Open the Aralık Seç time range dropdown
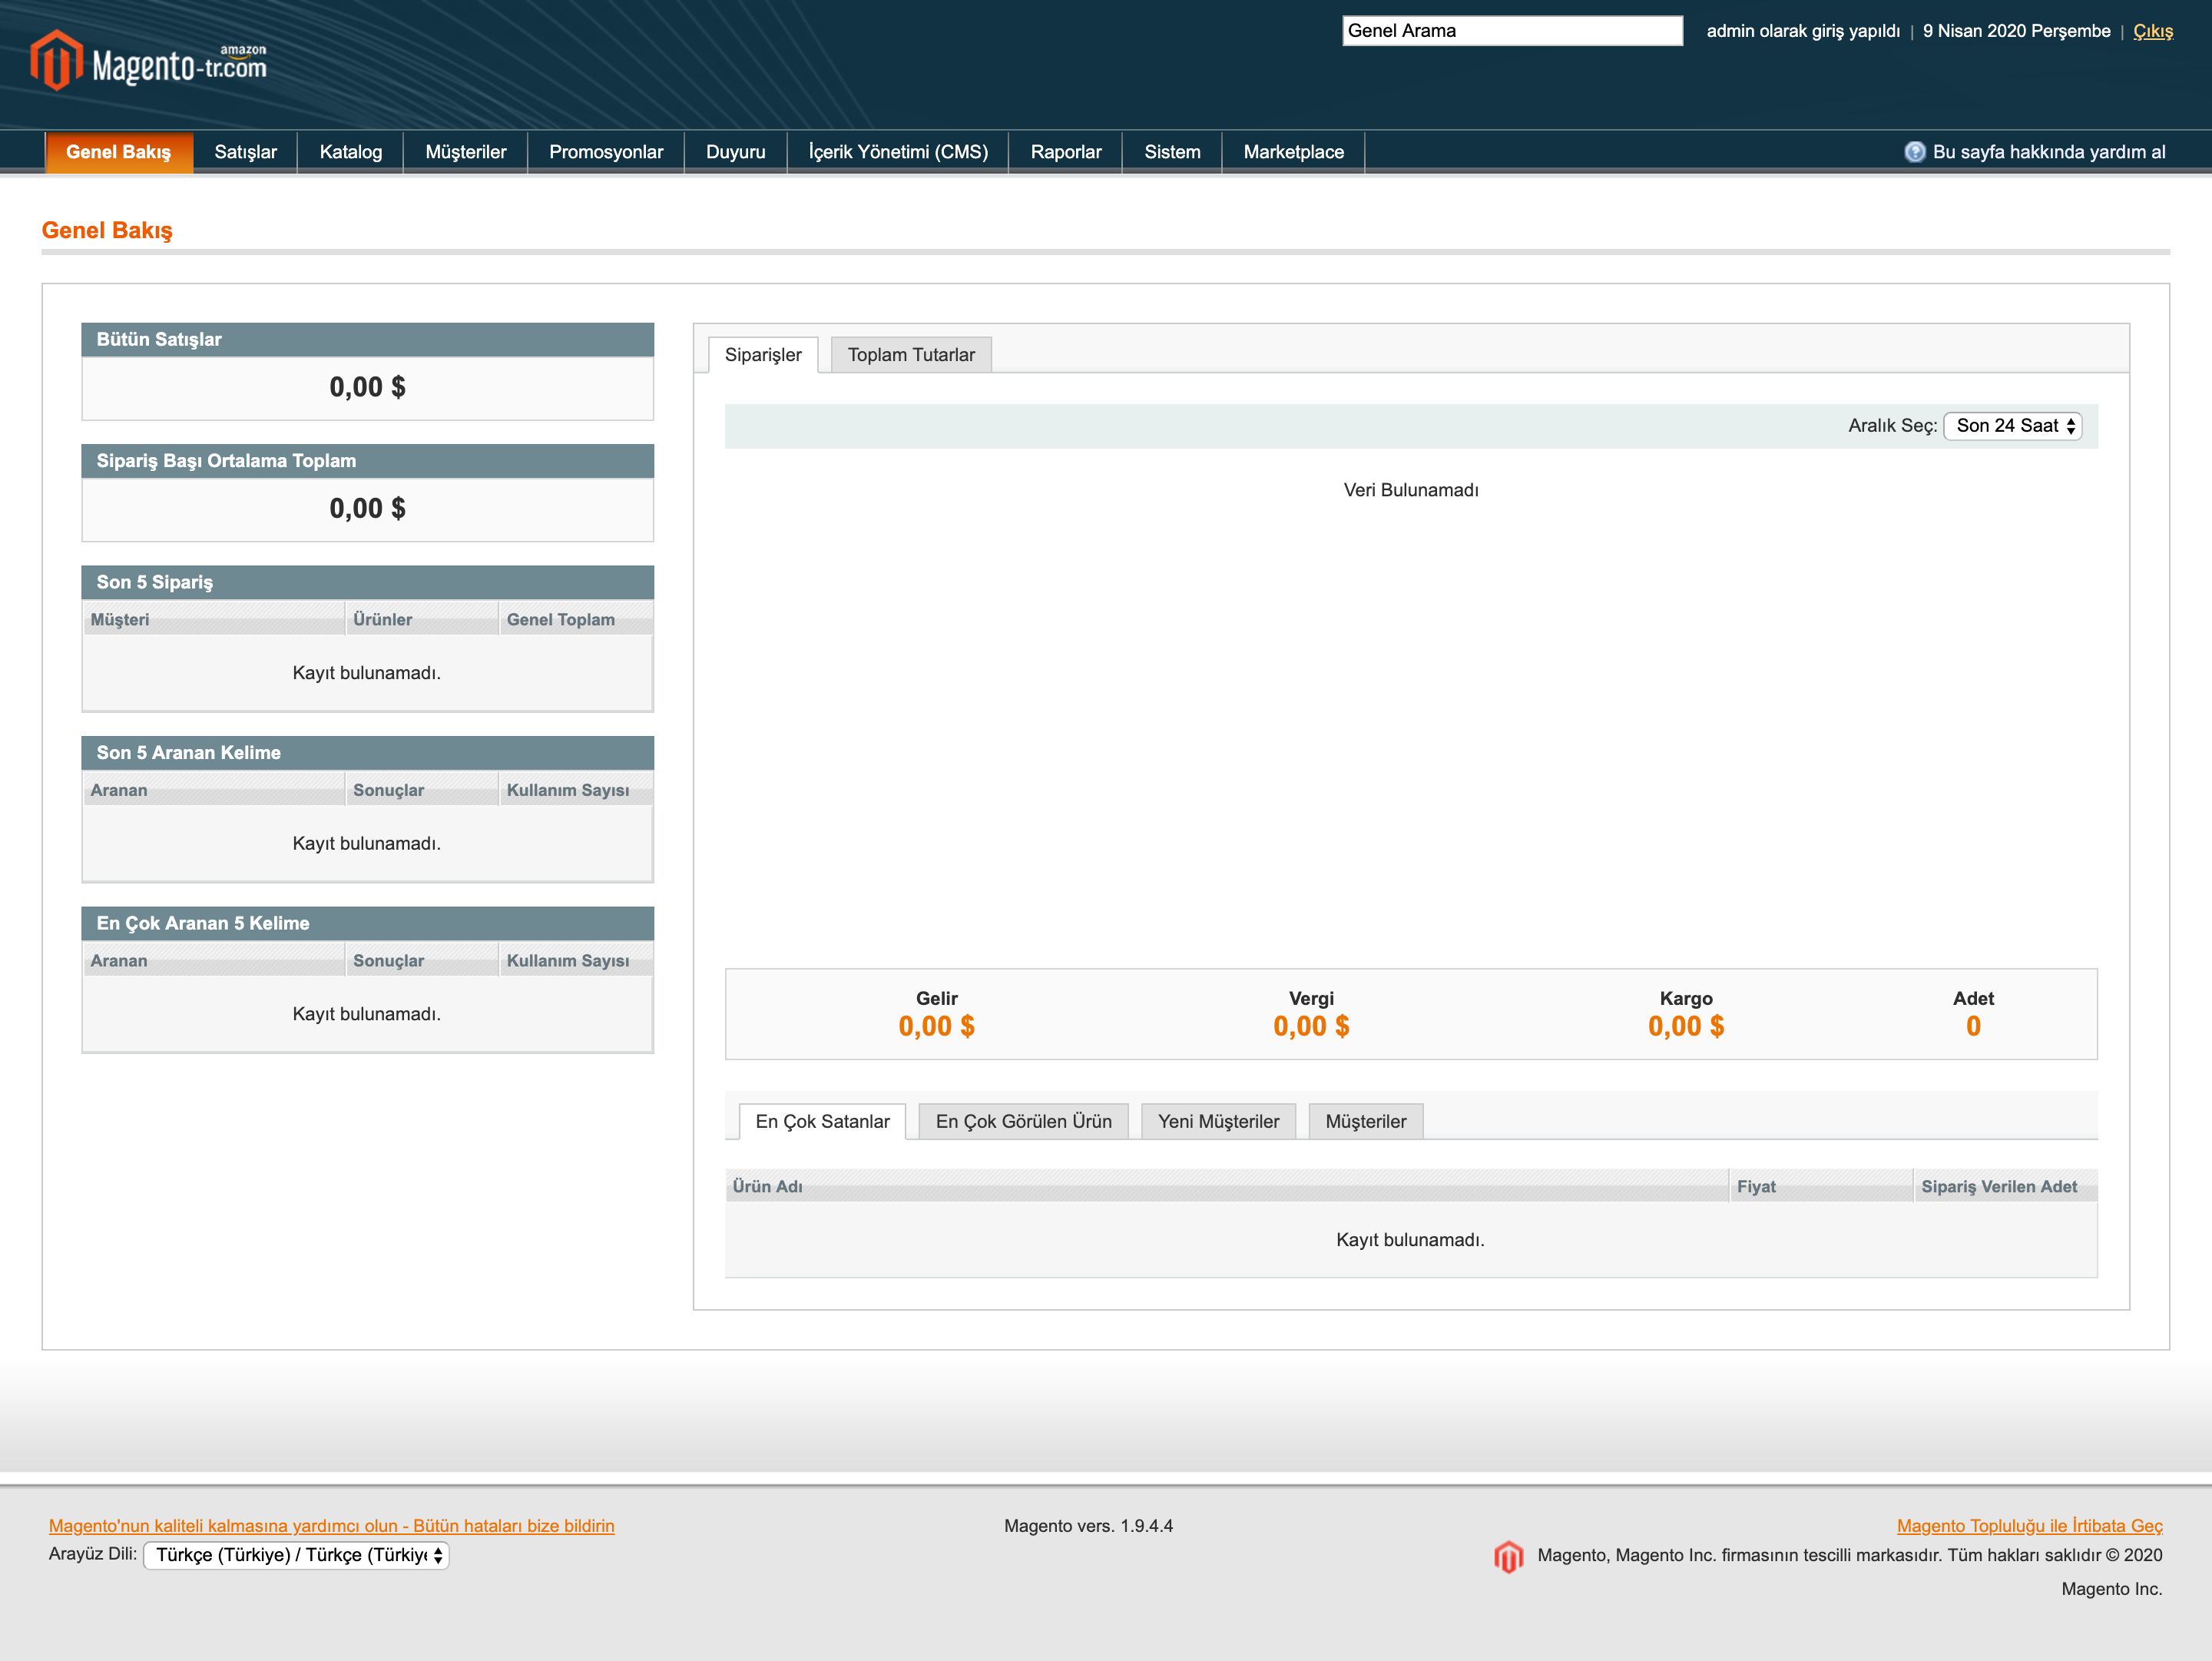 (x=2012, y=426)
